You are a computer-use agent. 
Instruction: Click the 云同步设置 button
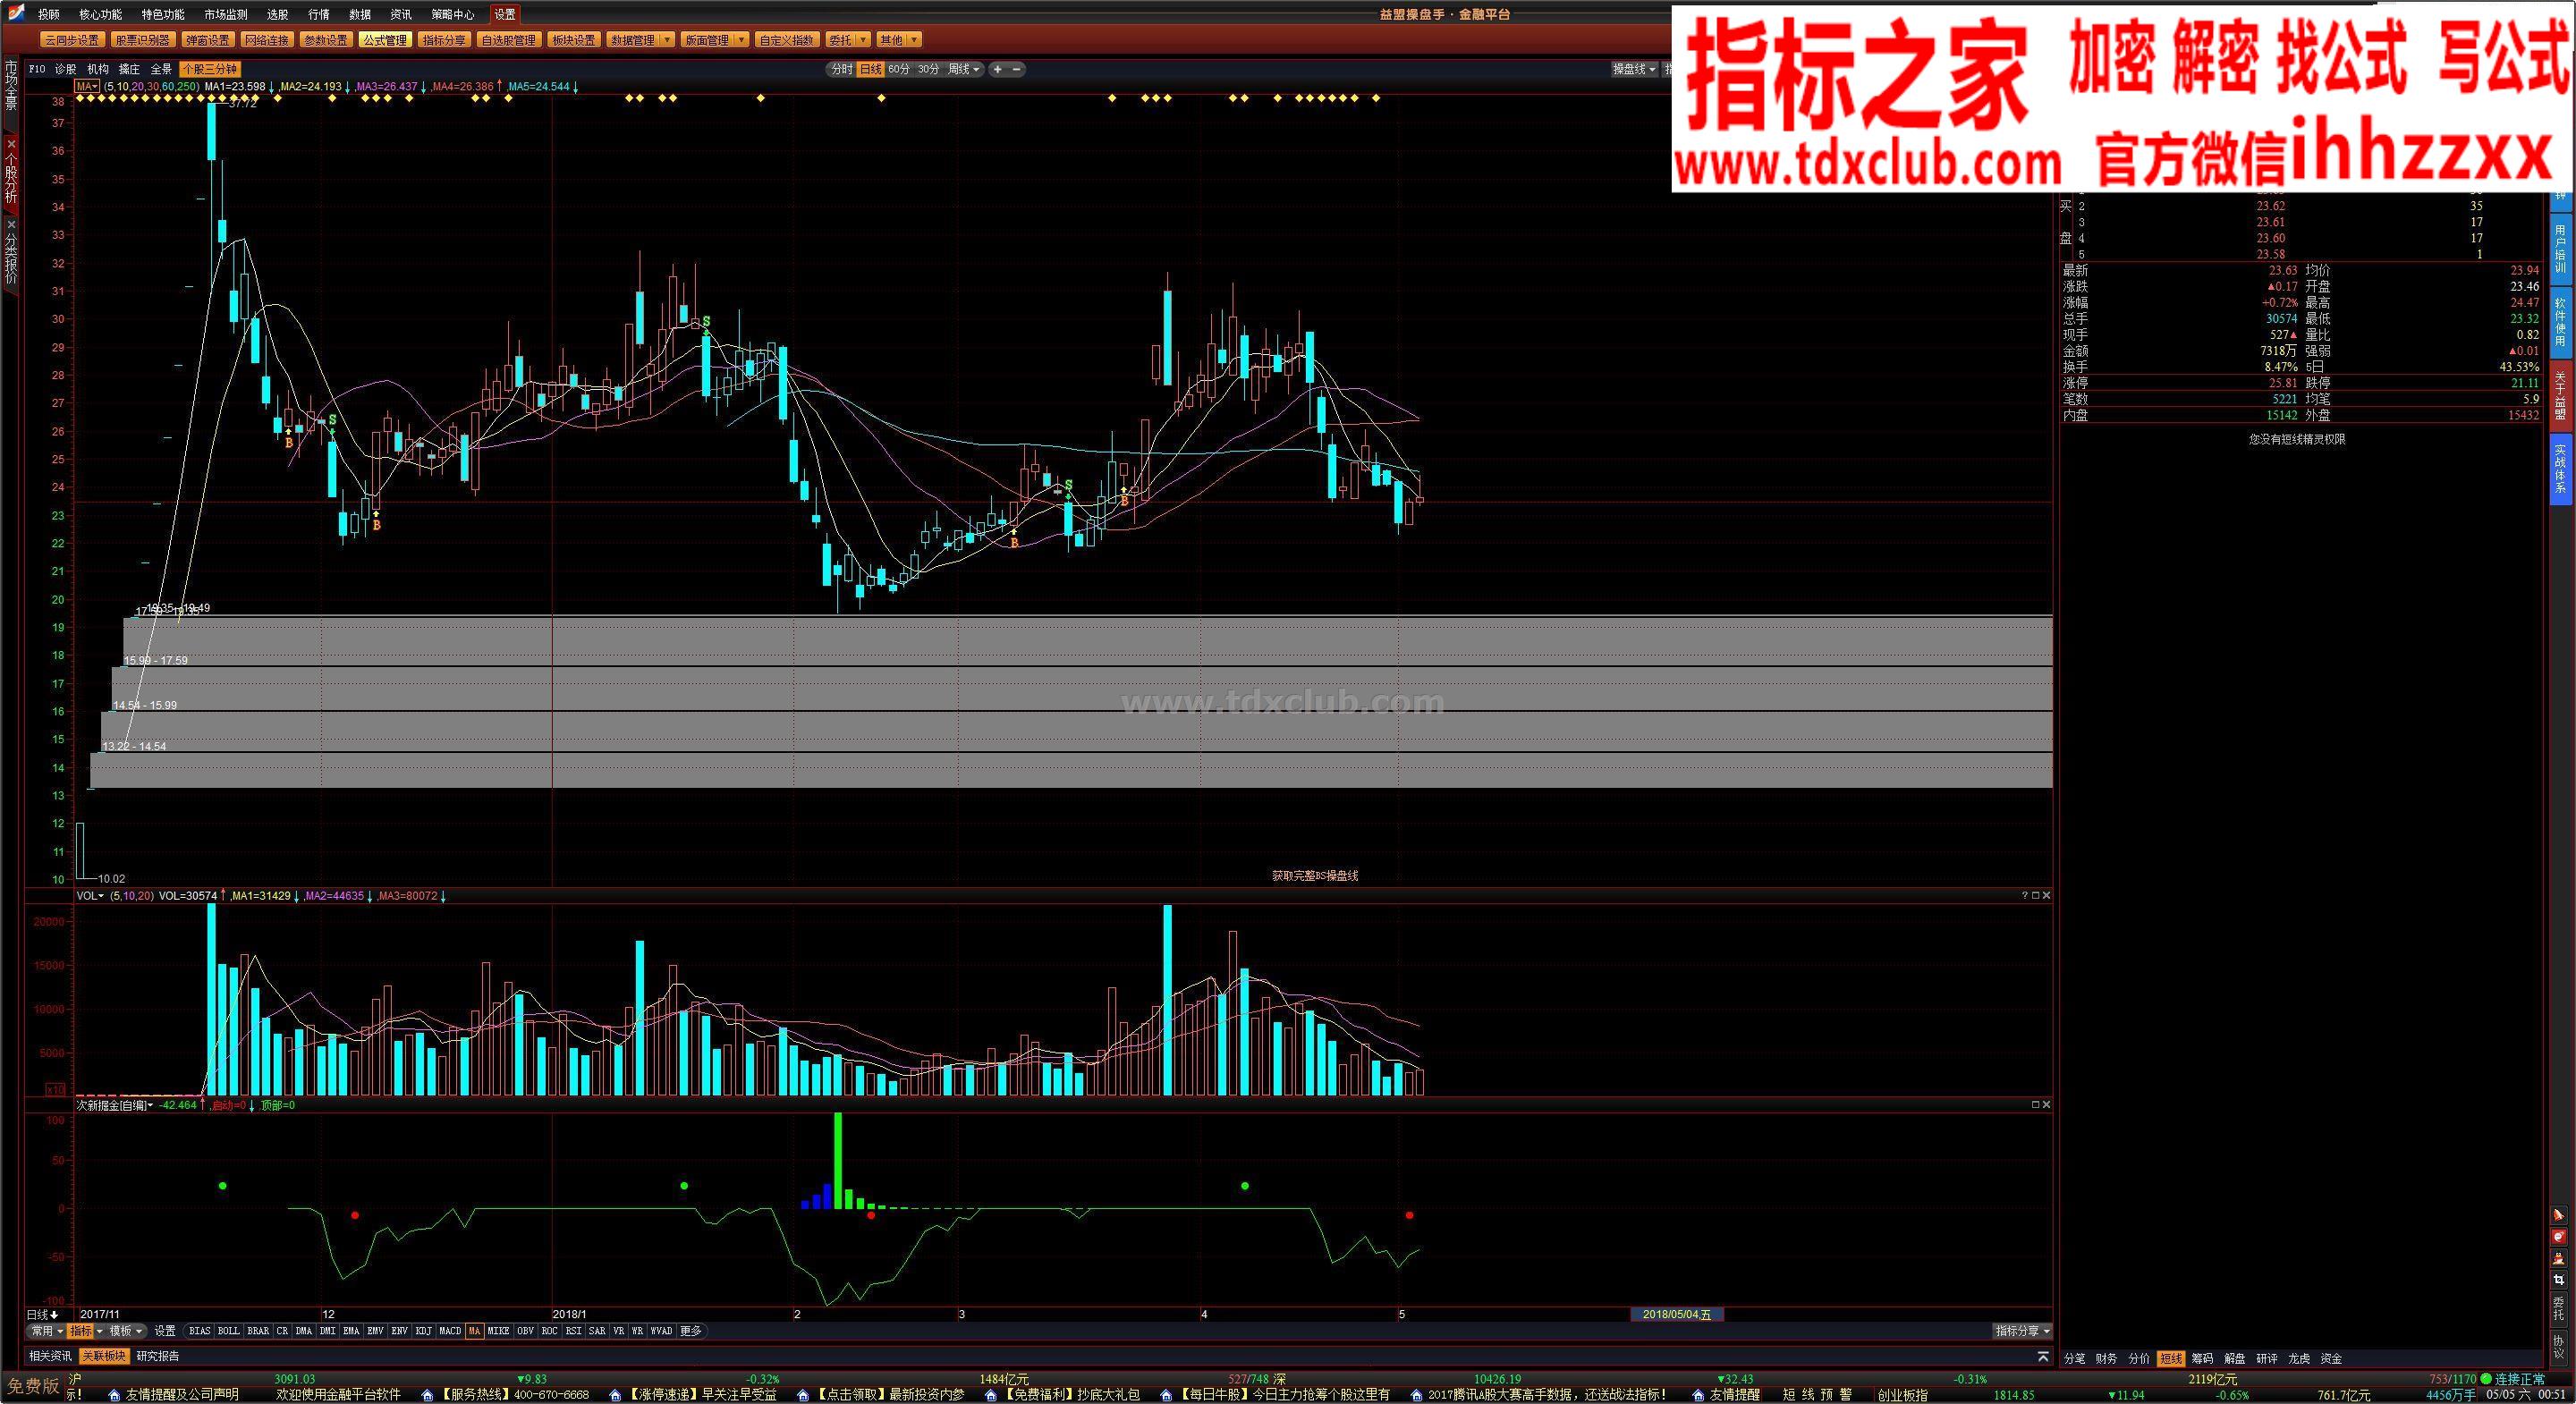[x=72, y=40]
